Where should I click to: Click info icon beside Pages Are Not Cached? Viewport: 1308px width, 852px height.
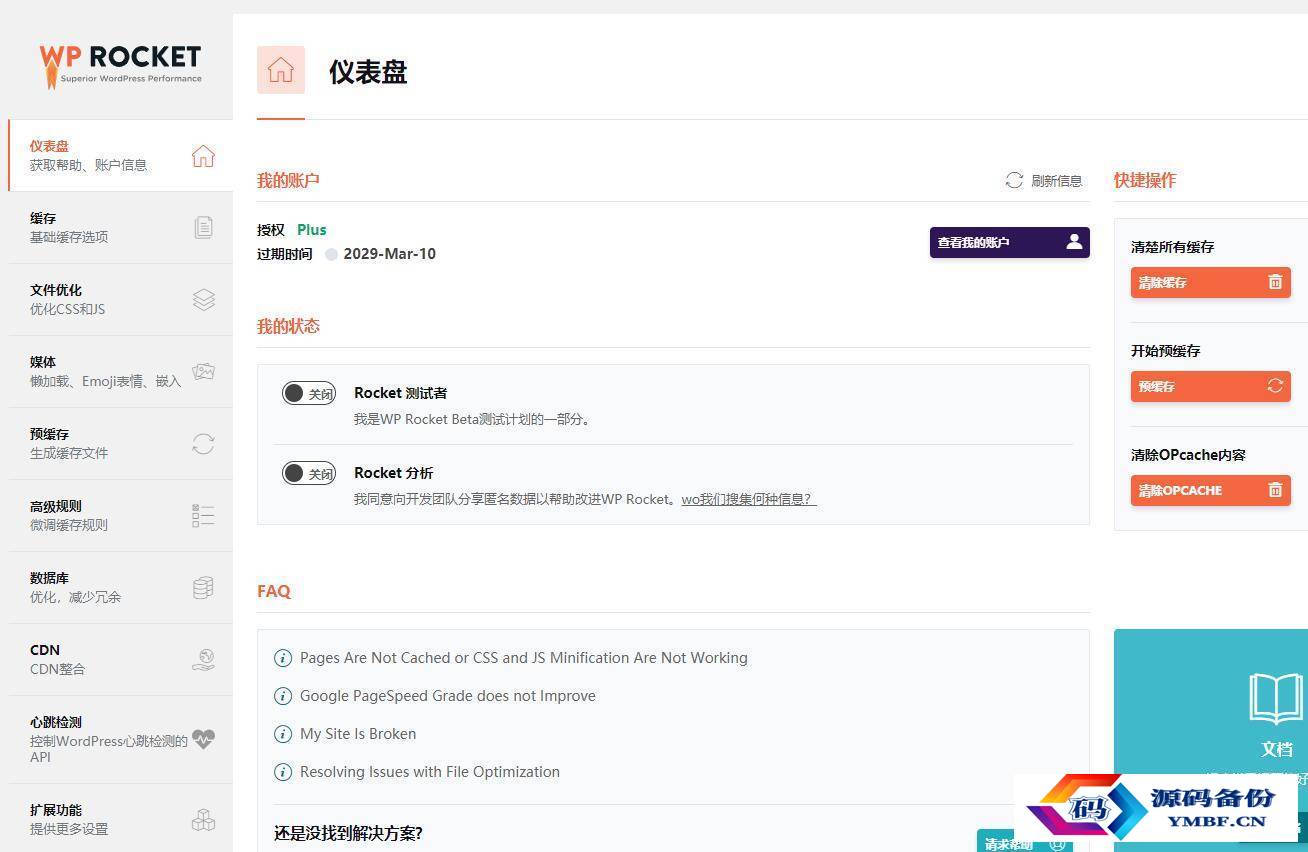(x=283, y=658)
